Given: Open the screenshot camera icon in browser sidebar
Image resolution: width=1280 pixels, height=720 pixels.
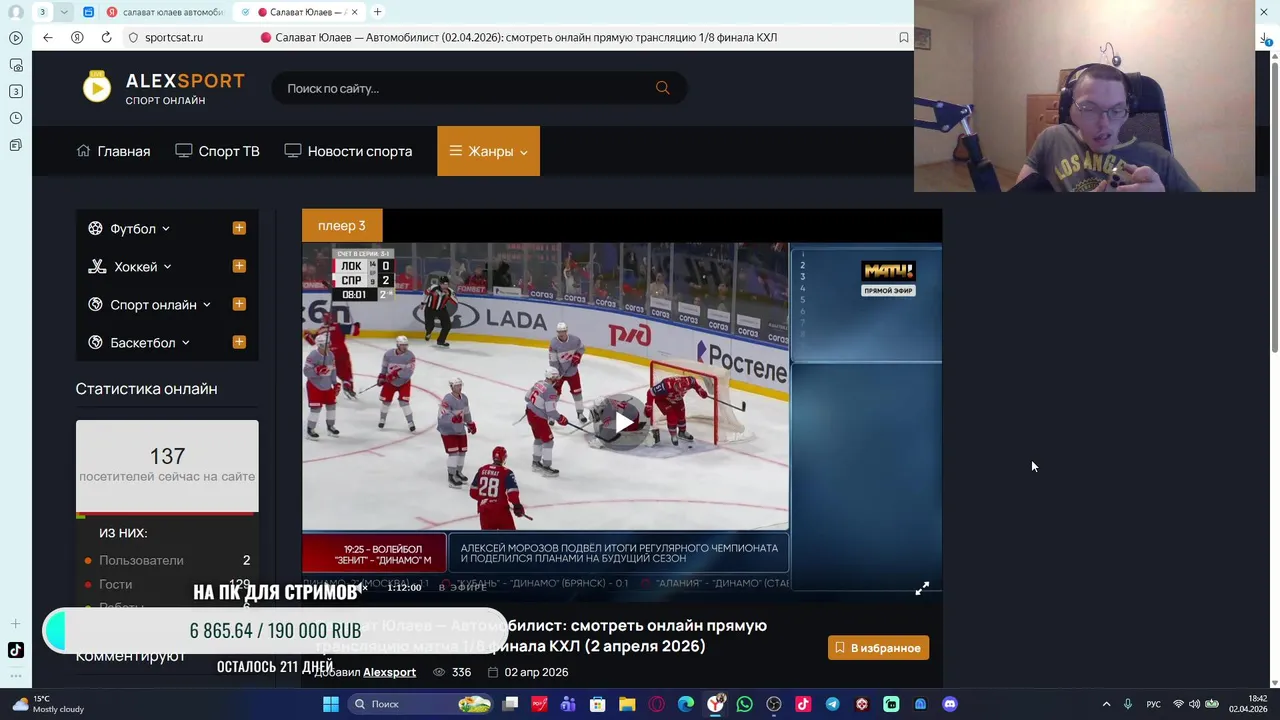Looking at the screenshot, I should click(15, 65).
